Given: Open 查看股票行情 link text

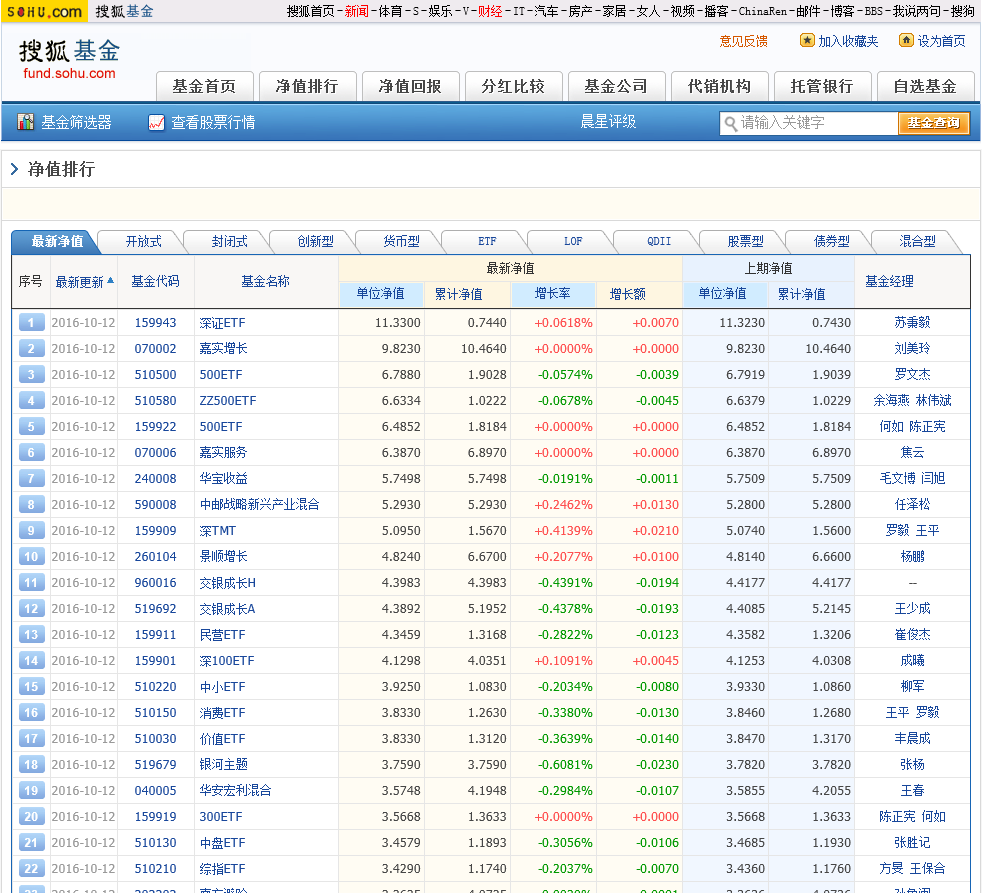Looking at the screenshot, I should 214,123.
